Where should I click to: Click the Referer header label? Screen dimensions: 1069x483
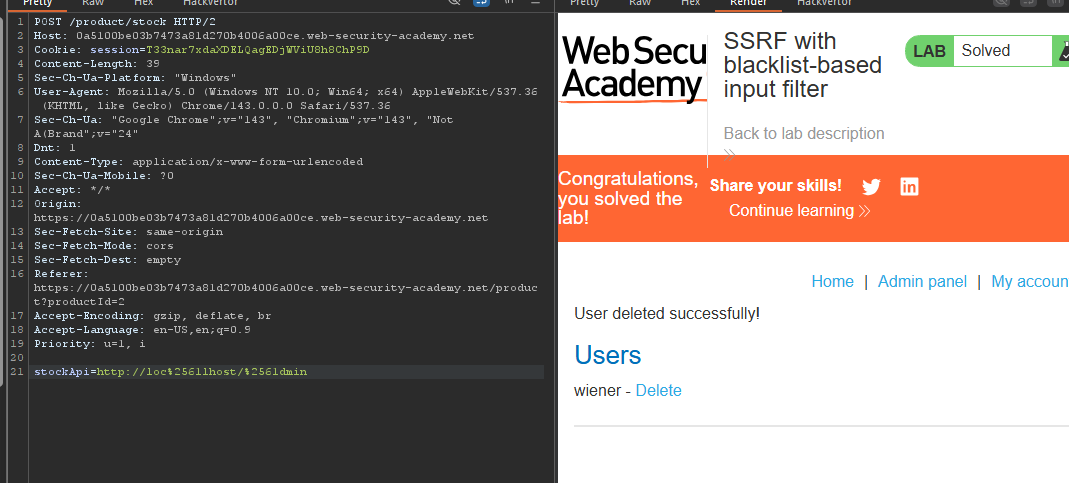(61, 274)
